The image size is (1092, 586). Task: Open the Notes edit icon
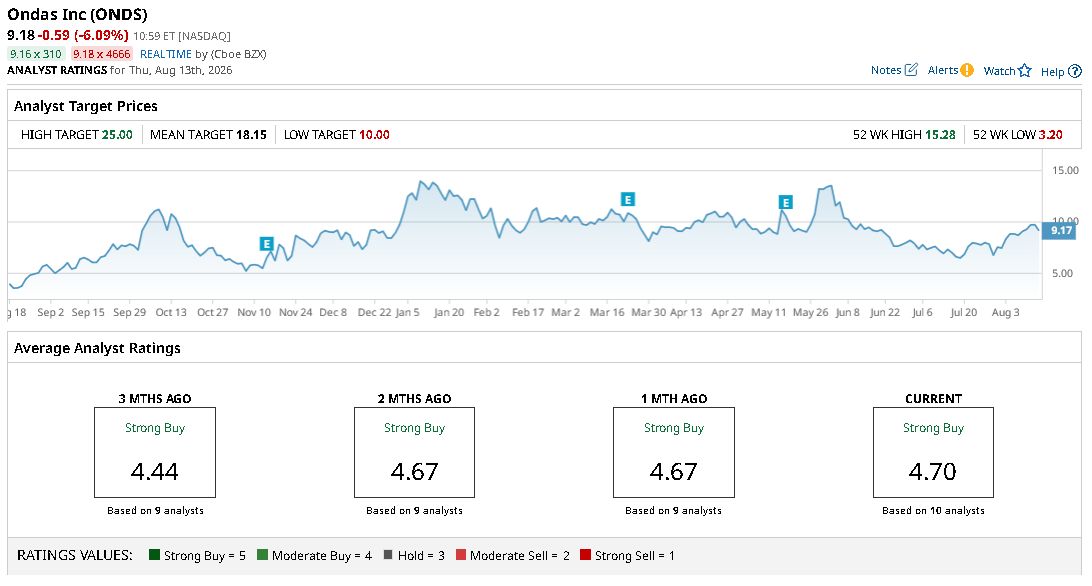[x=911, y=70]
